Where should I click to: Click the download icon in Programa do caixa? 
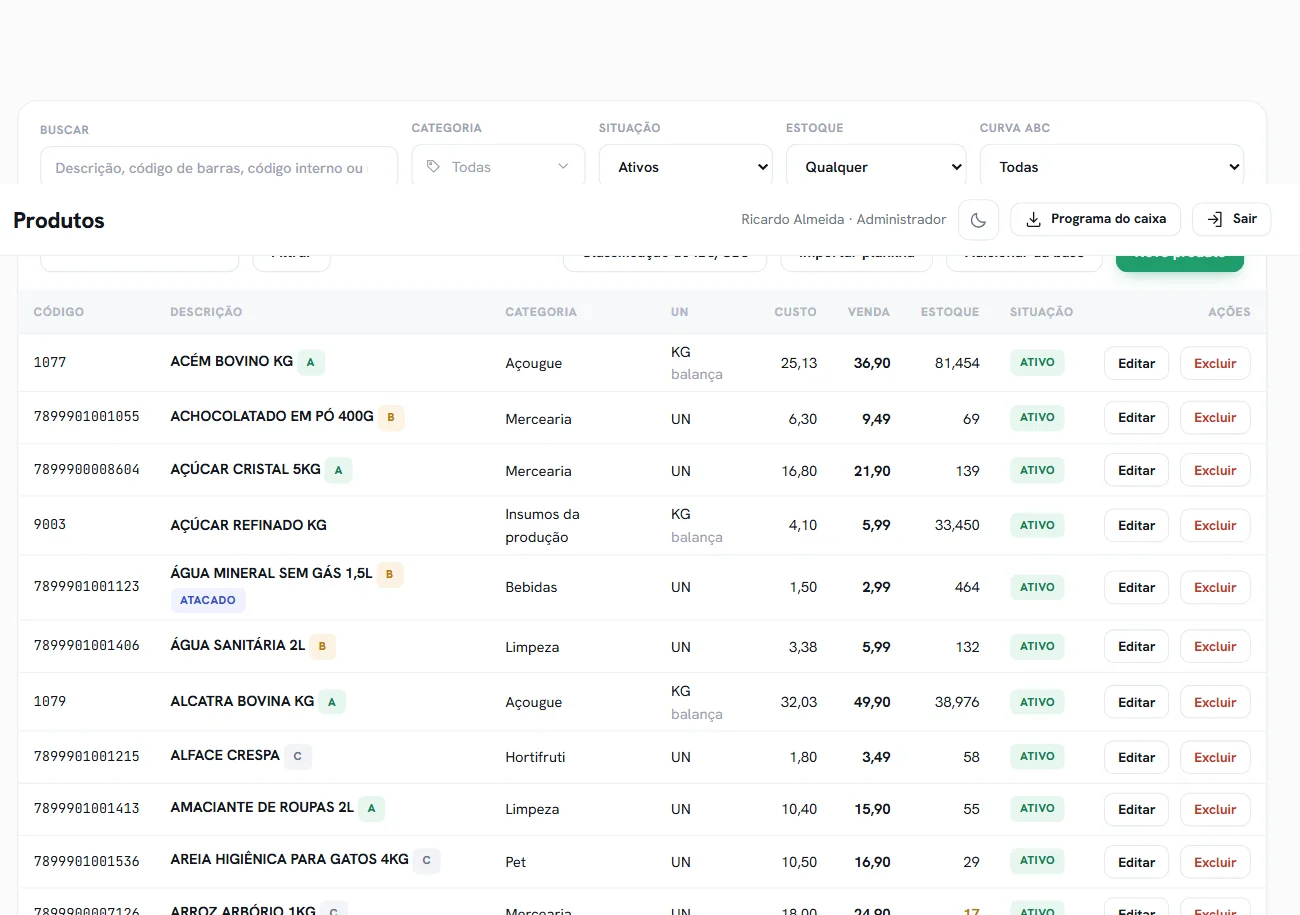[1034, 219]
